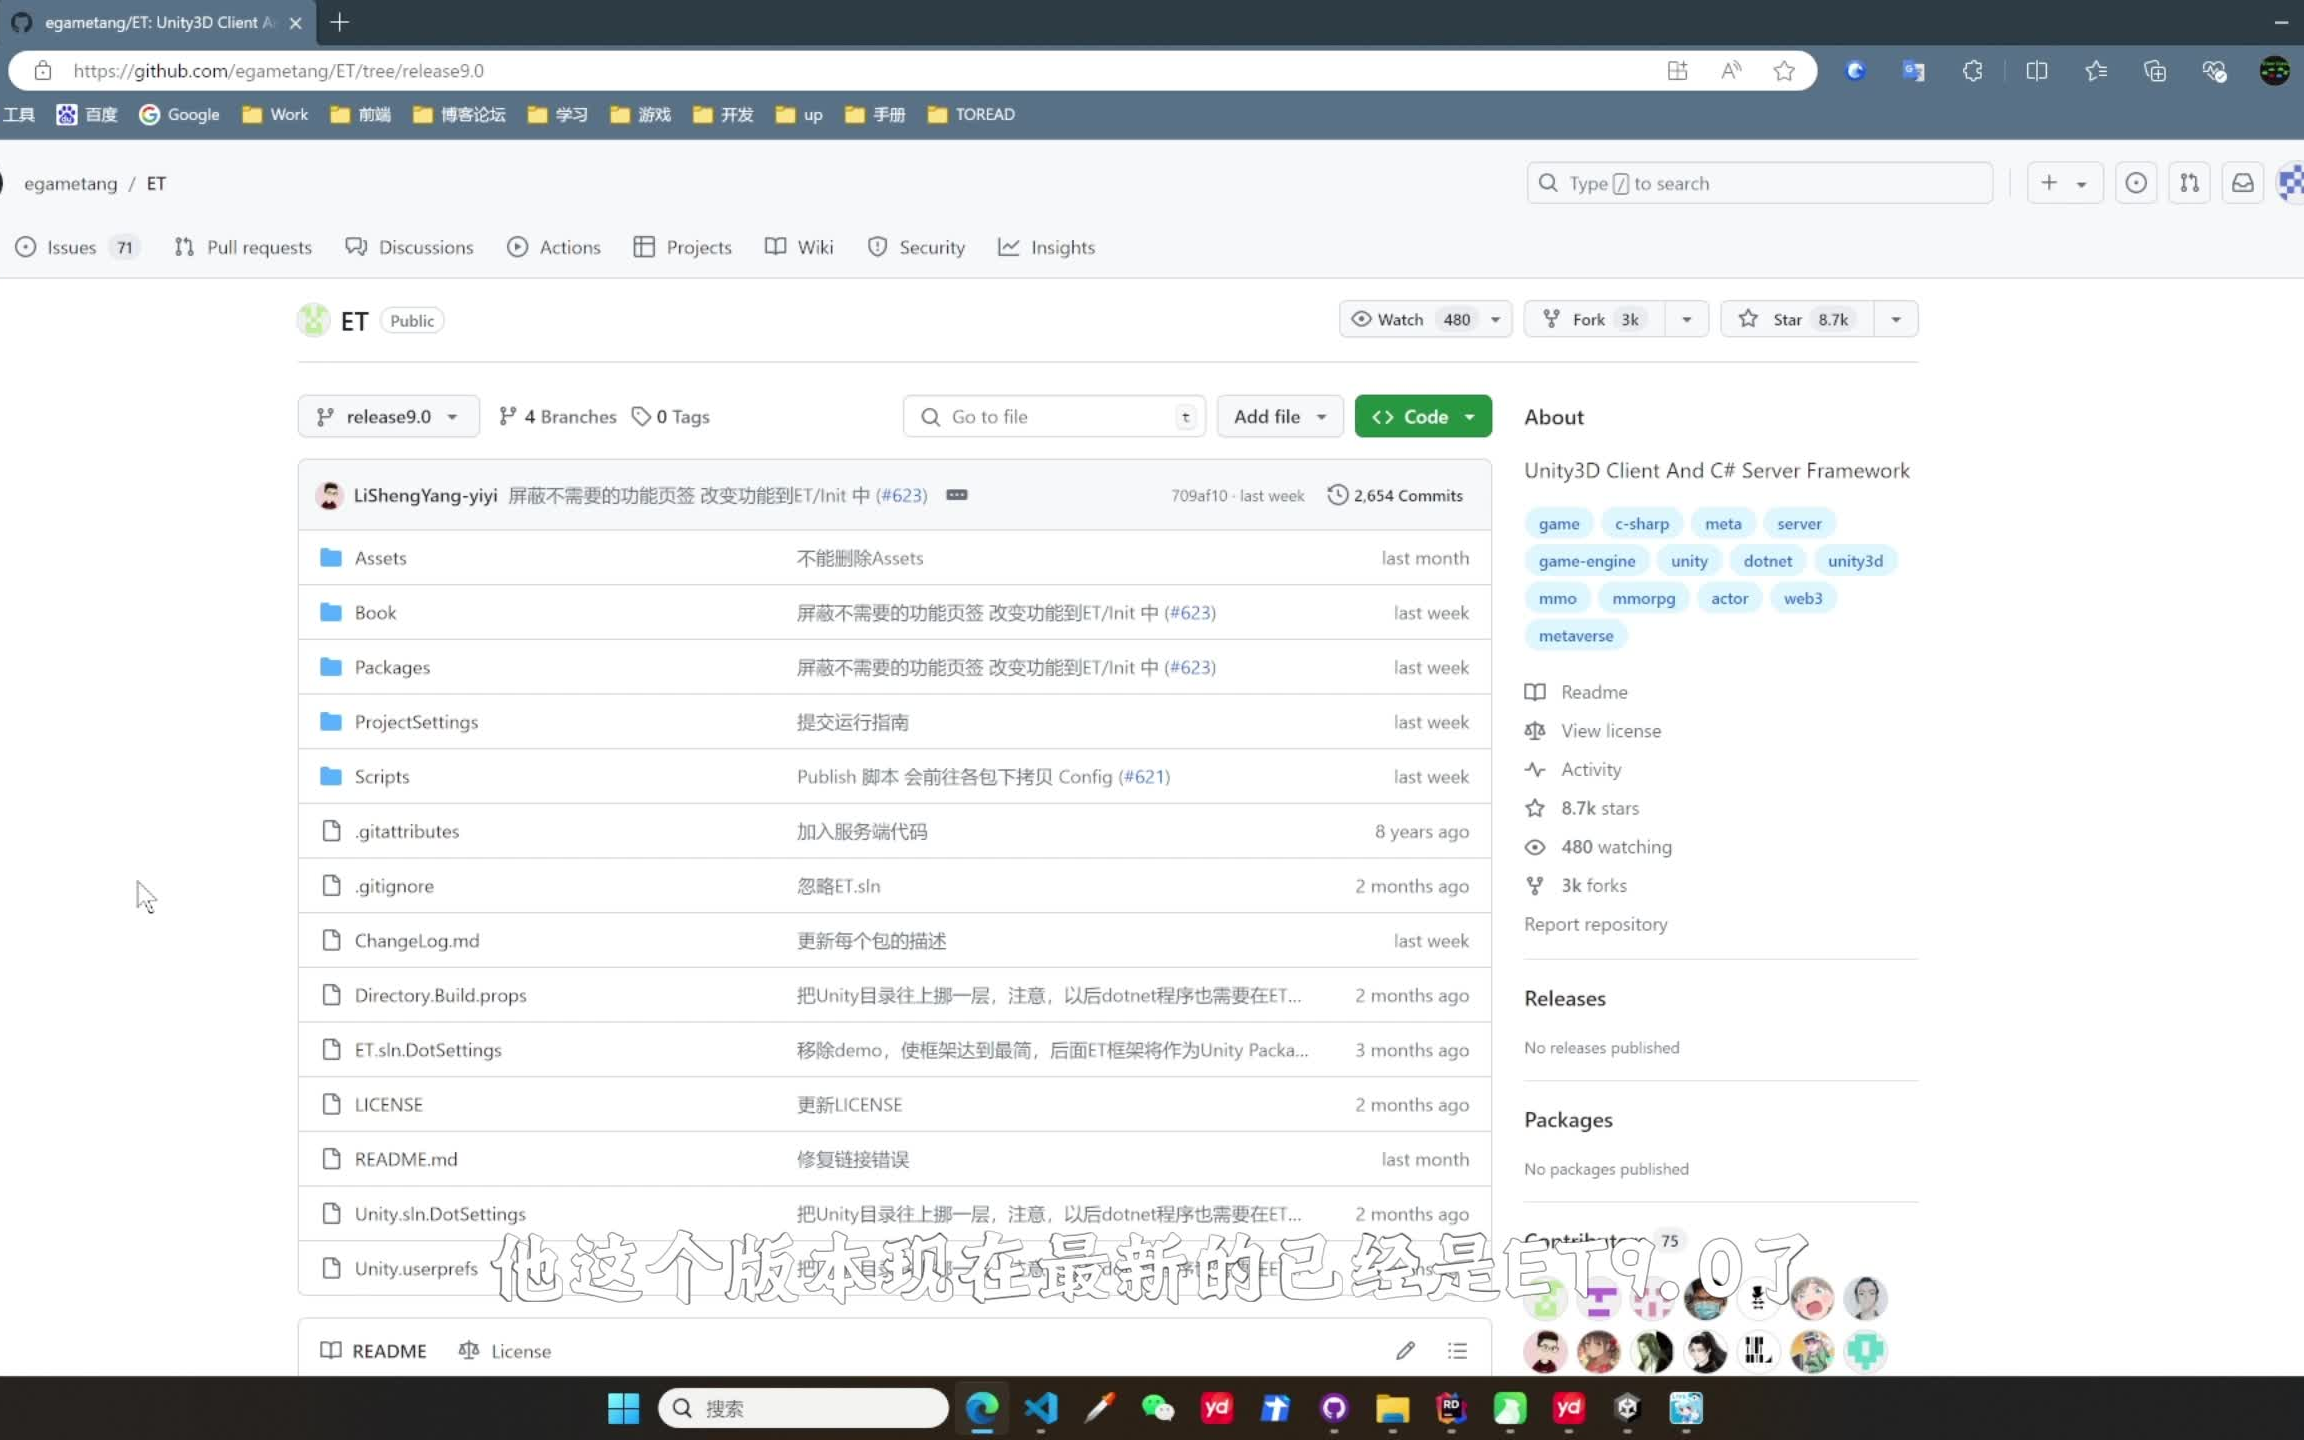Open WeChat from the taskbar
The width and height of the screenshot is (2304, 1440).
click(x=1158, y=1408)
